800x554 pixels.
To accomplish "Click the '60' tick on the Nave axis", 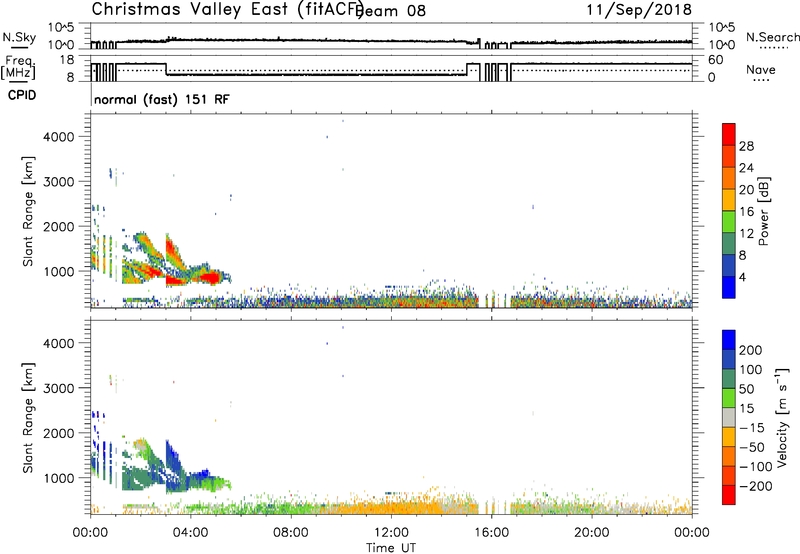I will 716,60.
